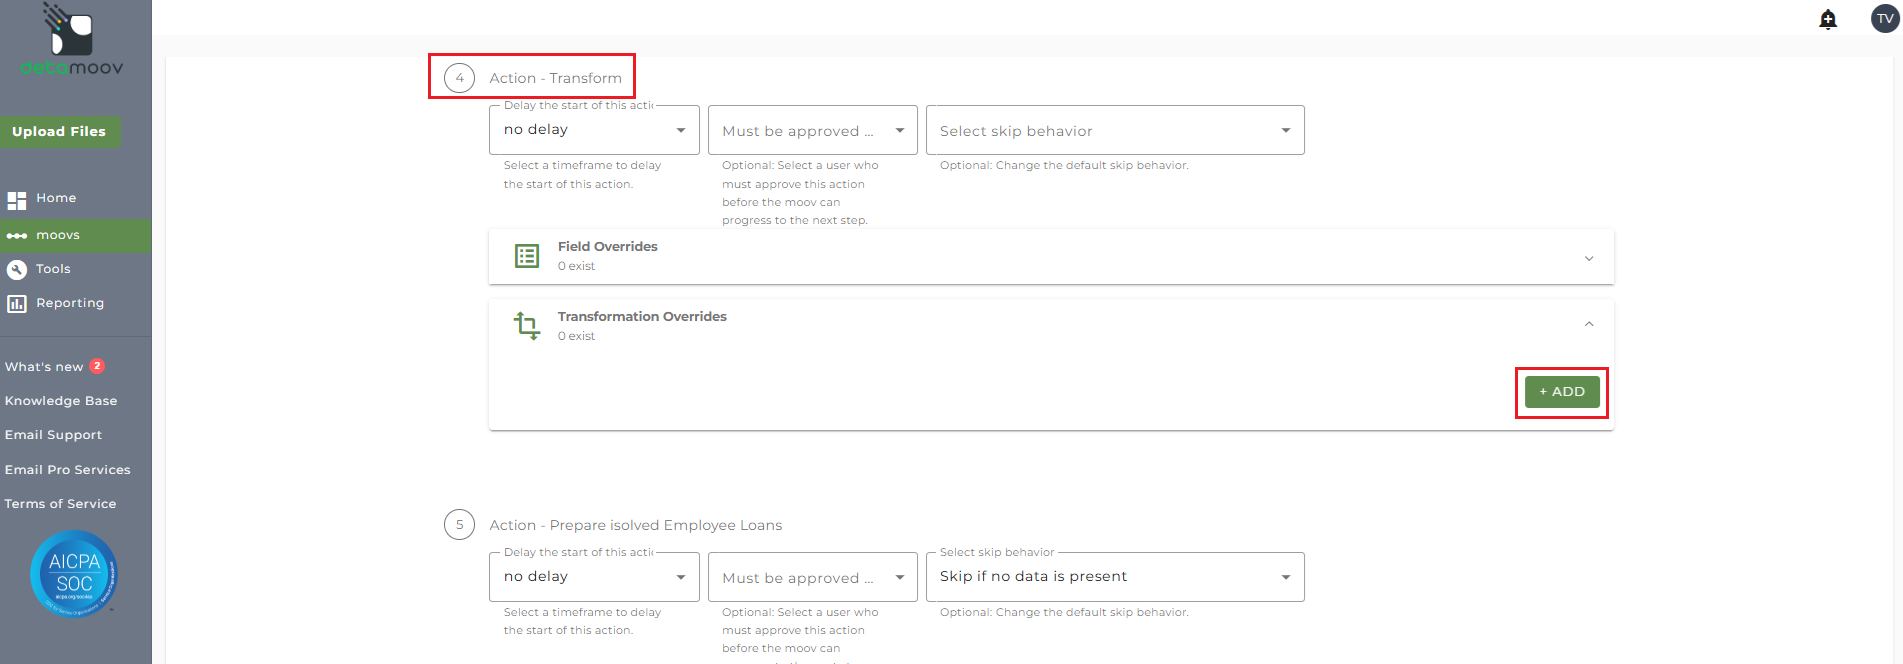This screenshot has height=664, width=1903.
Task: Open What's new menu item
Action: [44, 367]
